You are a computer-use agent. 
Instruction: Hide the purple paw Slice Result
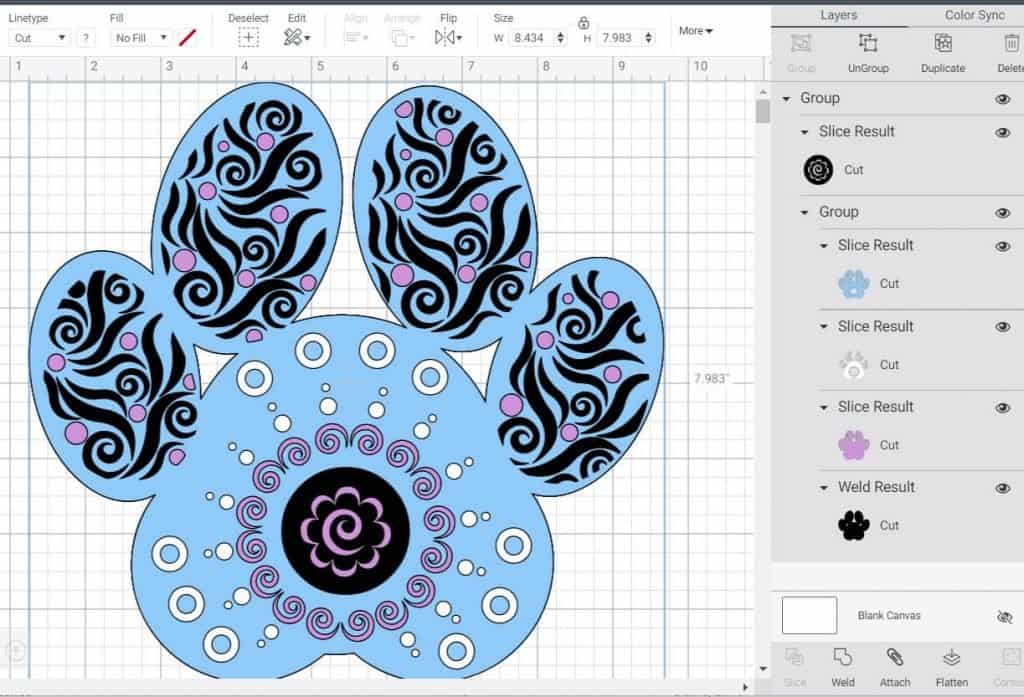[x=1002, y=408]
